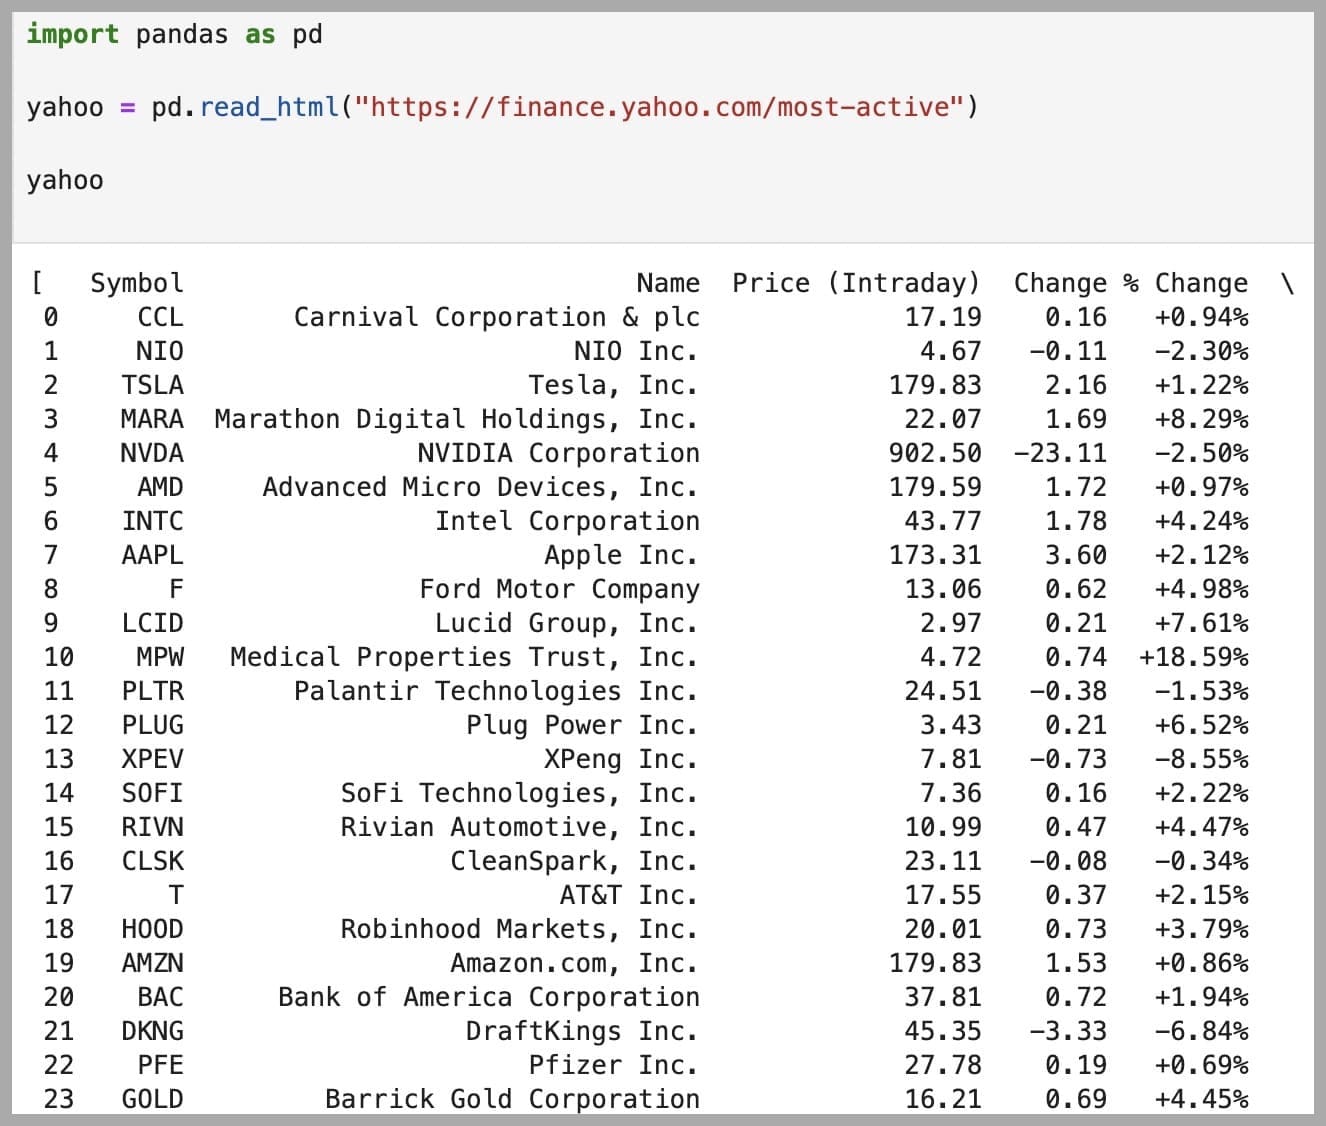Select the DKNG row showing -6.84%
1326x1126 pixels.
click(1194, 1031)
